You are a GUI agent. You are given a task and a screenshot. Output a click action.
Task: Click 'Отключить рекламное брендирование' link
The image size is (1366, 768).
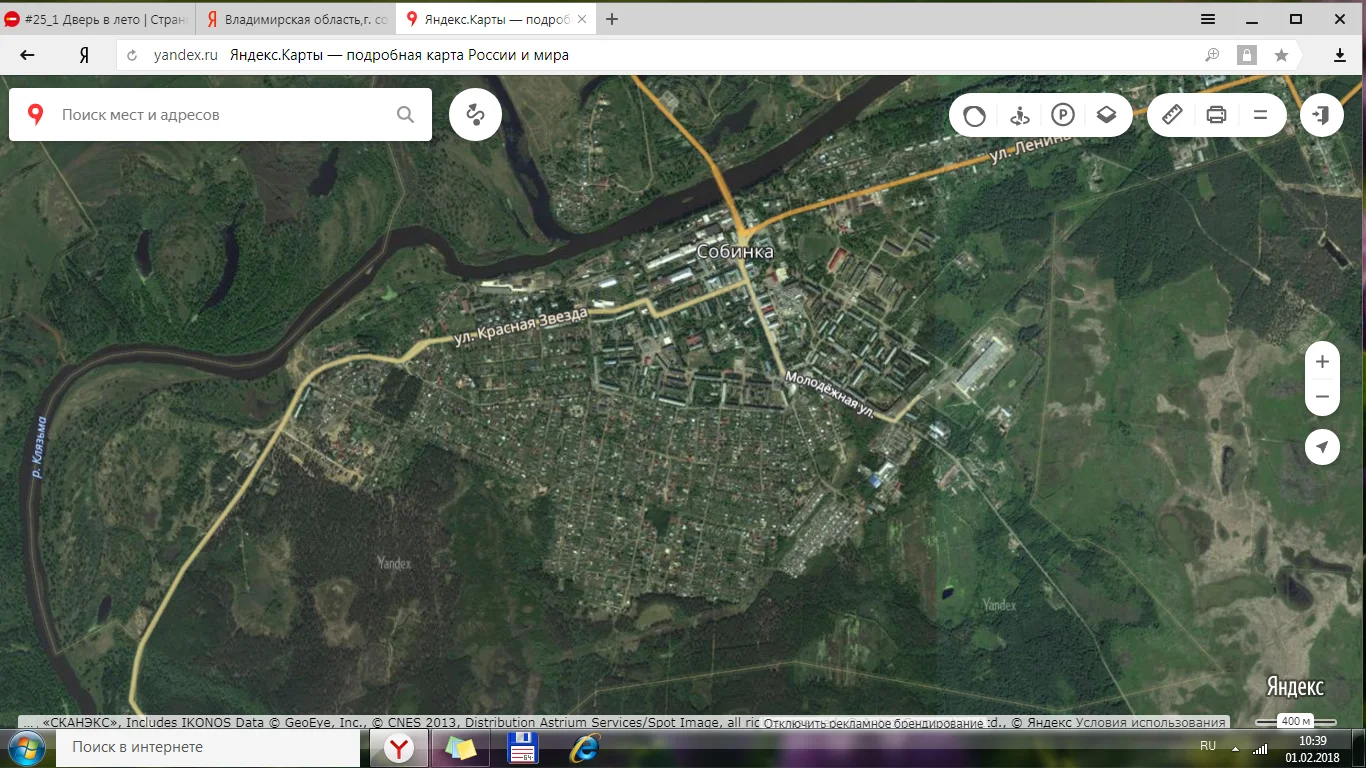pos(874,723)
